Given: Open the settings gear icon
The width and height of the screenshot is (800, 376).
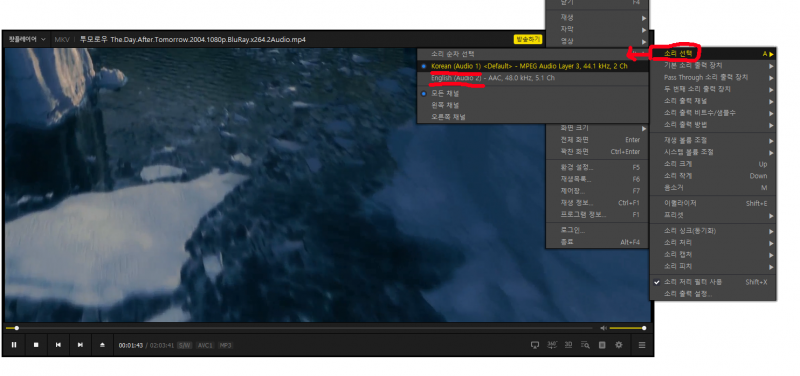Looking at the screenshot, I should (619, 345).
